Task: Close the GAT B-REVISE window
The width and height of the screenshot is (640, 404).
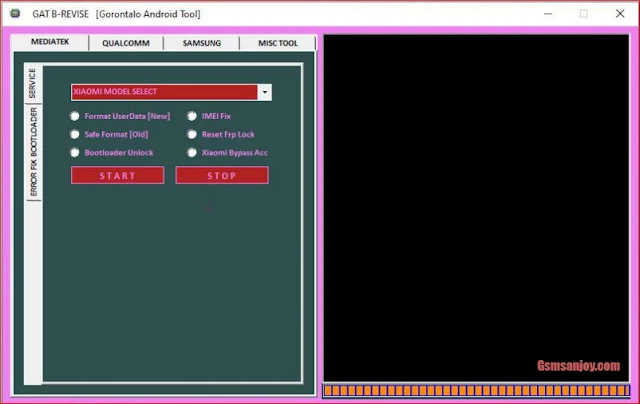Action: point(620,14)
